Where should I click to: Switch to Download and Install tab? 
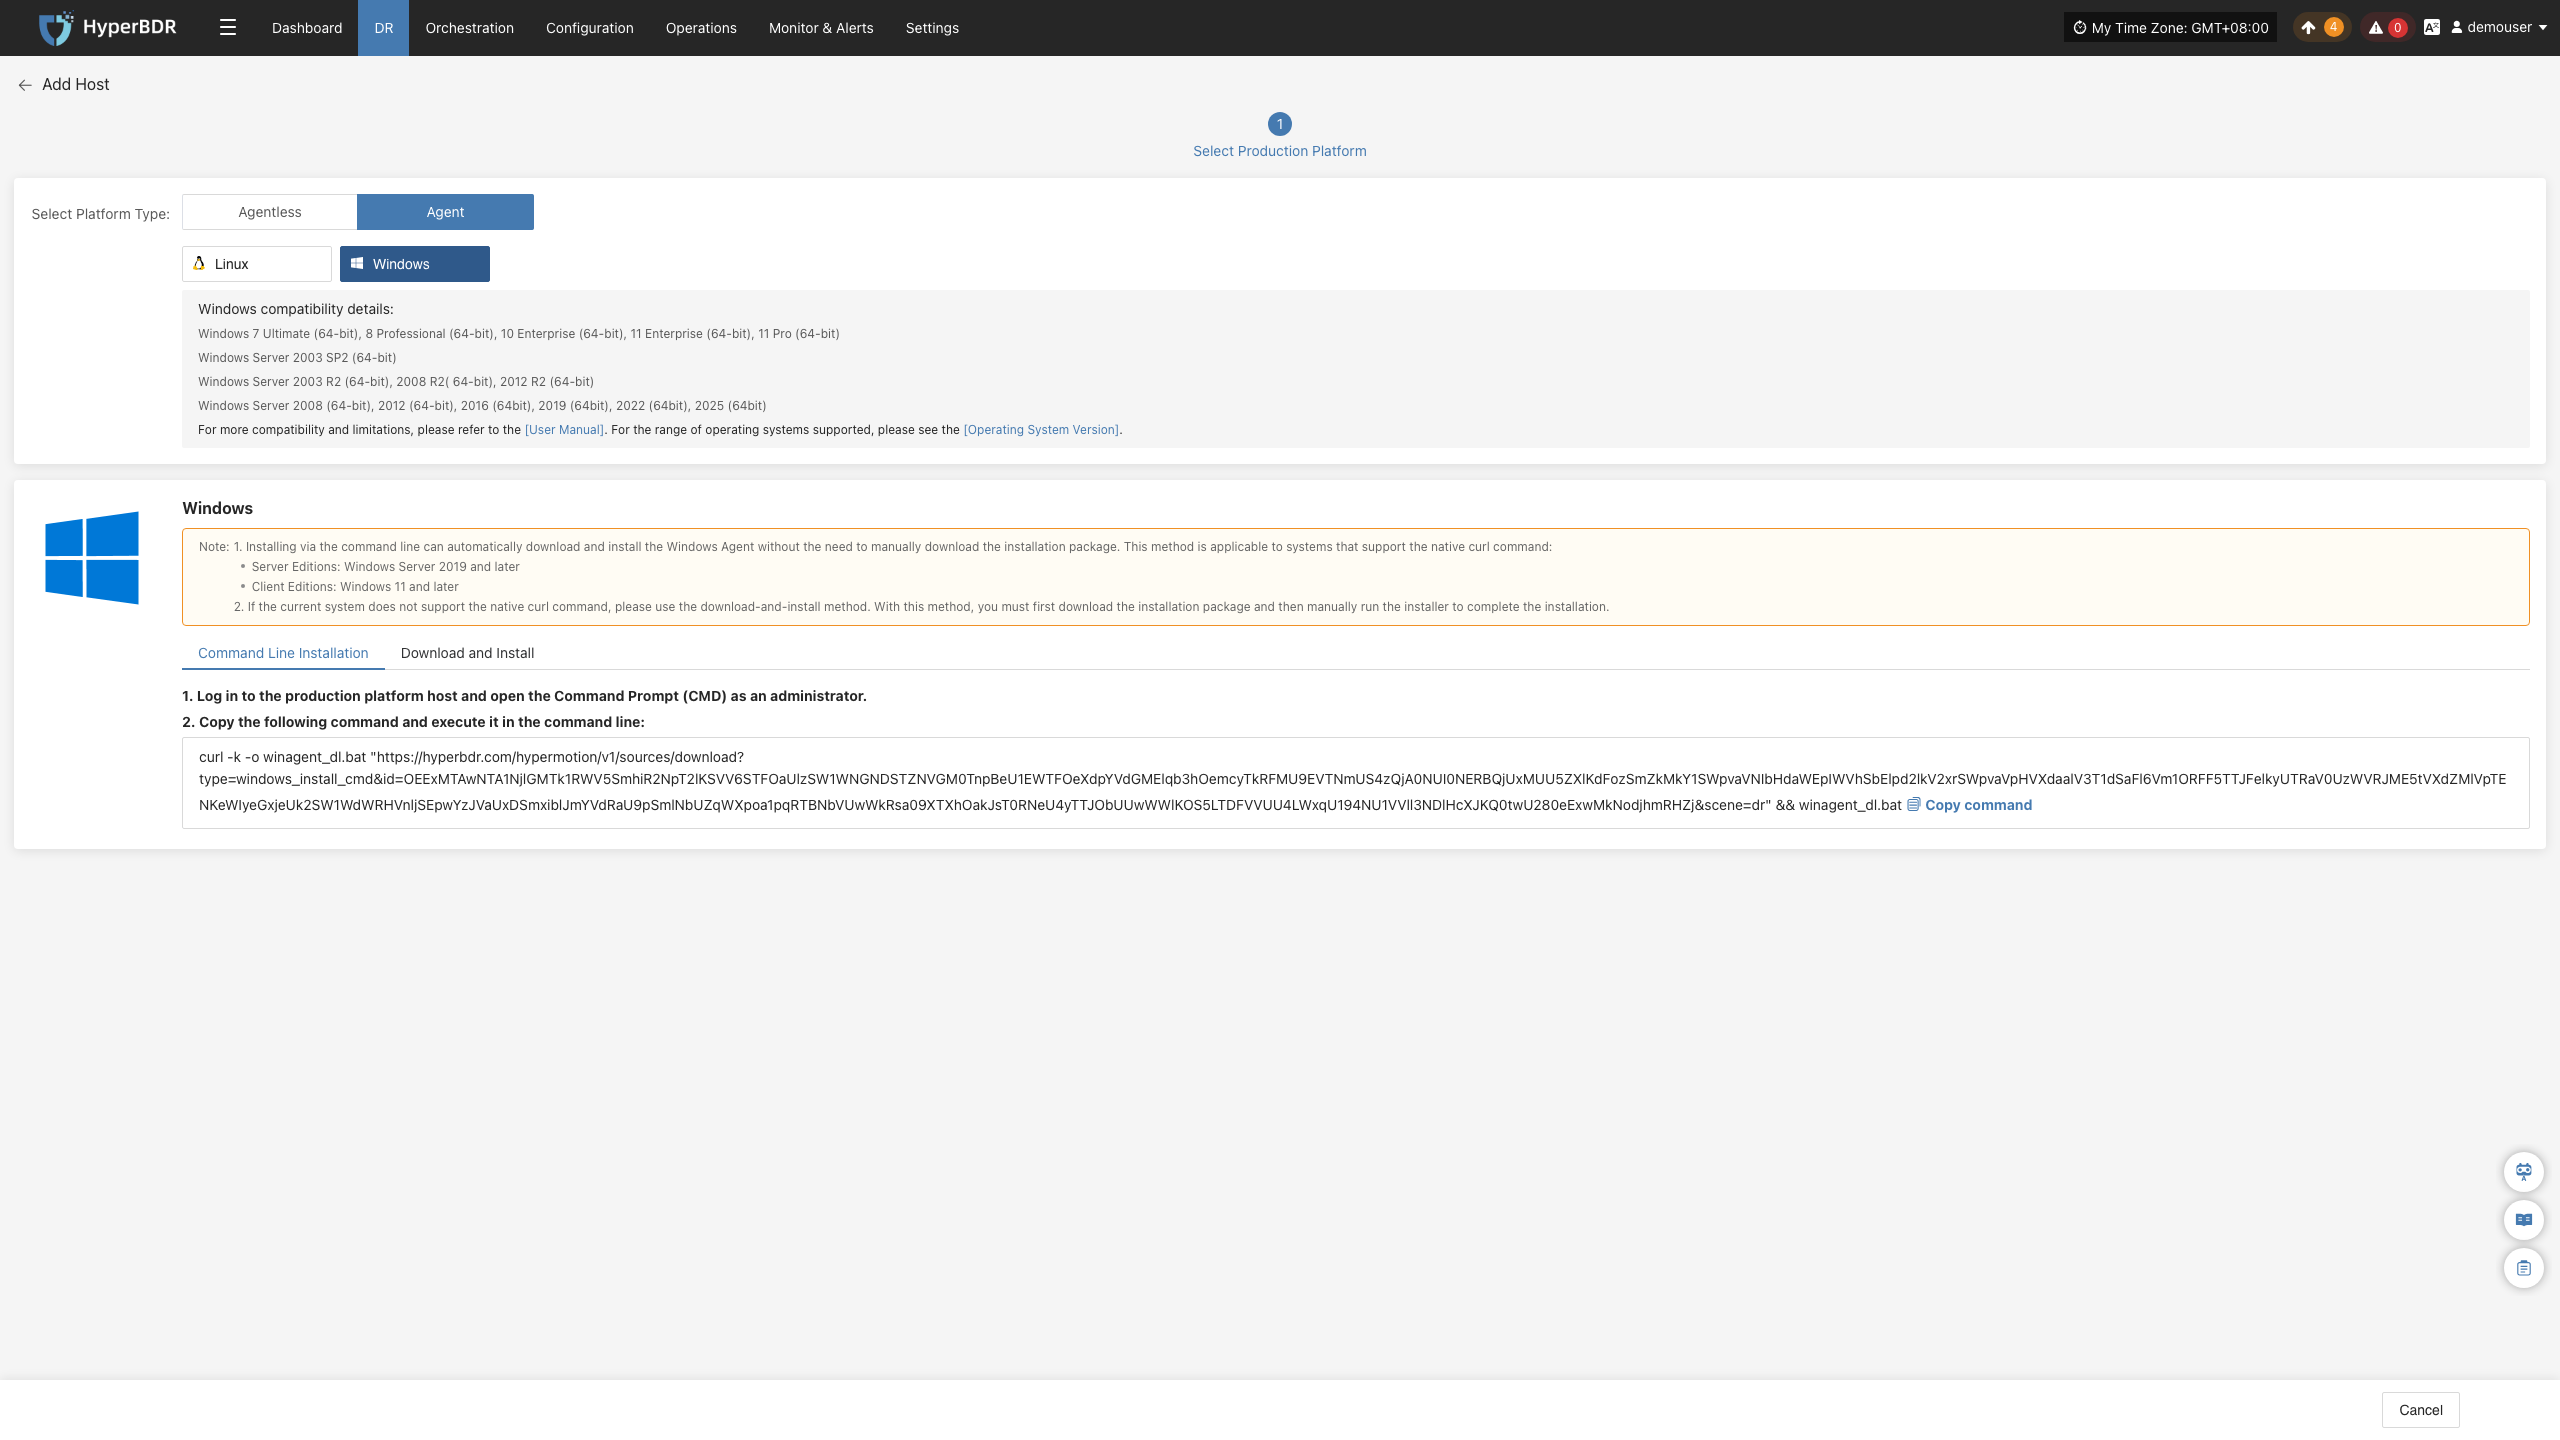click(467, 653)
